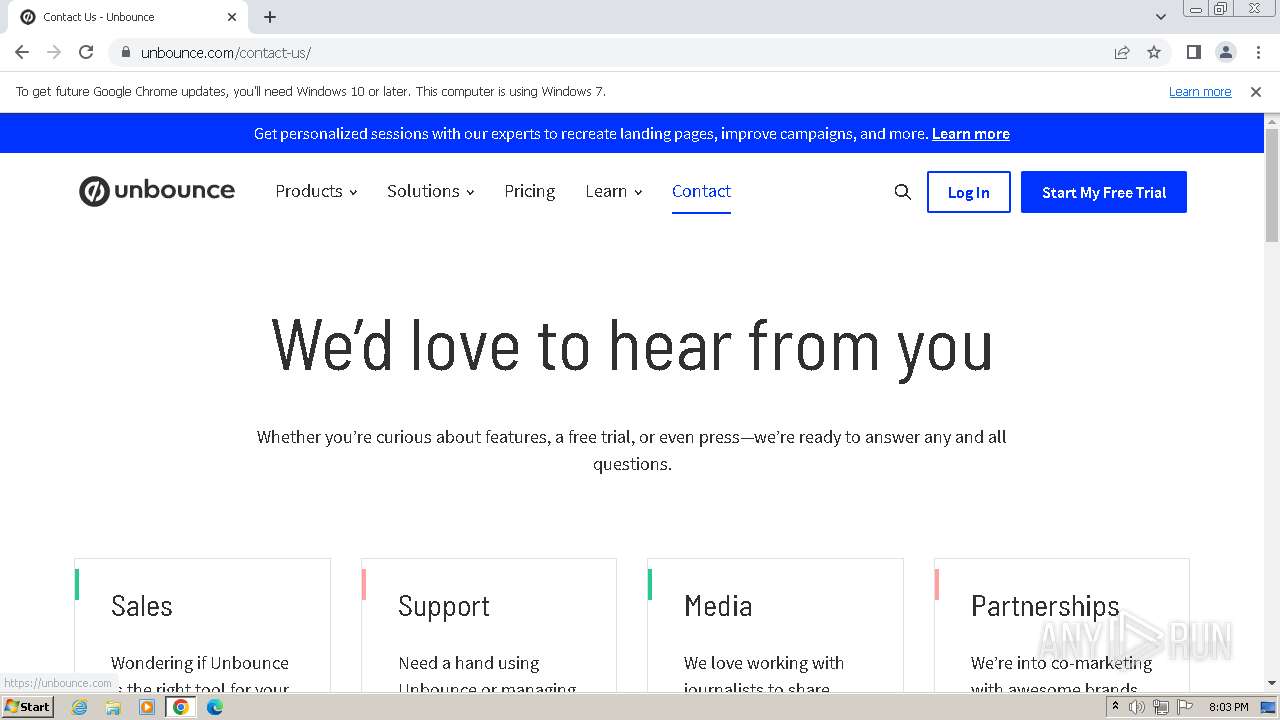Open Microsoft Edge from the taskbar

[215, 707]
